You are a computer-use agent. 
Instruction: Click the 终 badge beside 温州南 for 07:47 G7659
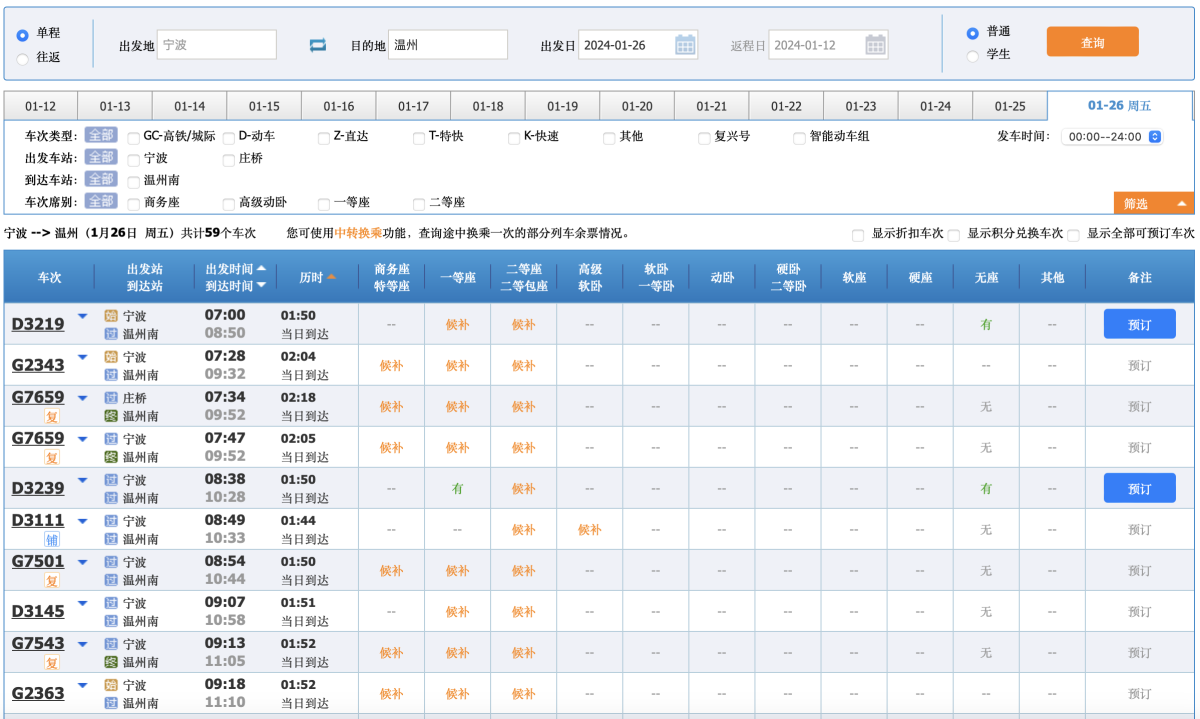point(112,457)
